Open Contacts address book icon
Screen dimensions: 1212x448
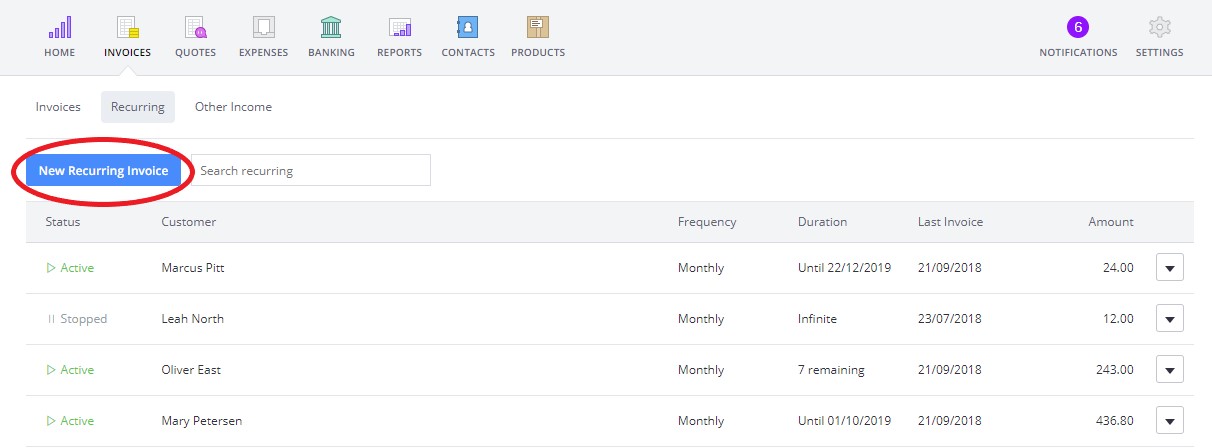[x=467, y=27]
